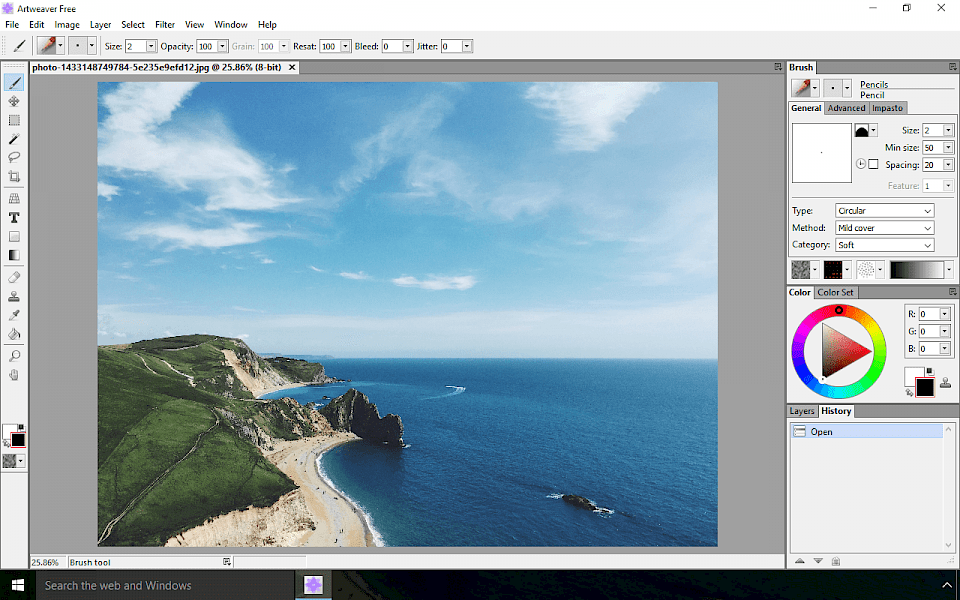Screen dimensions: 960x600
Task: Reset default colors icon in Color panel
Action: pos(929,371)
